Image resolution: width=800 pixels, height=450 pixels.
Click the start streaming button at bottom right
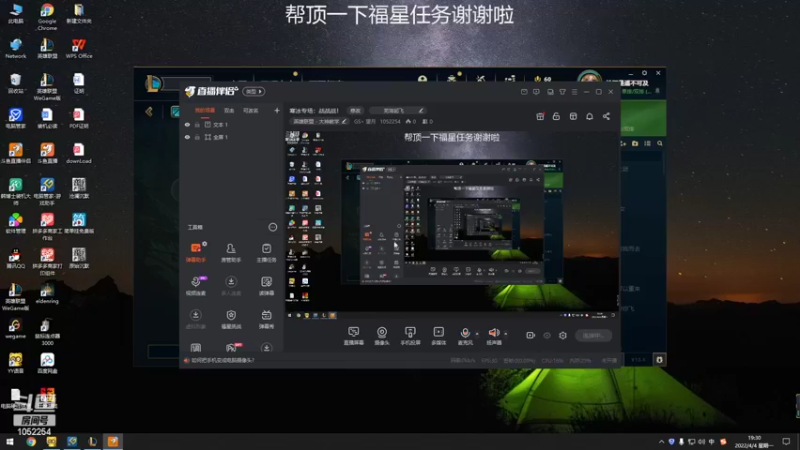coord(593,335)
